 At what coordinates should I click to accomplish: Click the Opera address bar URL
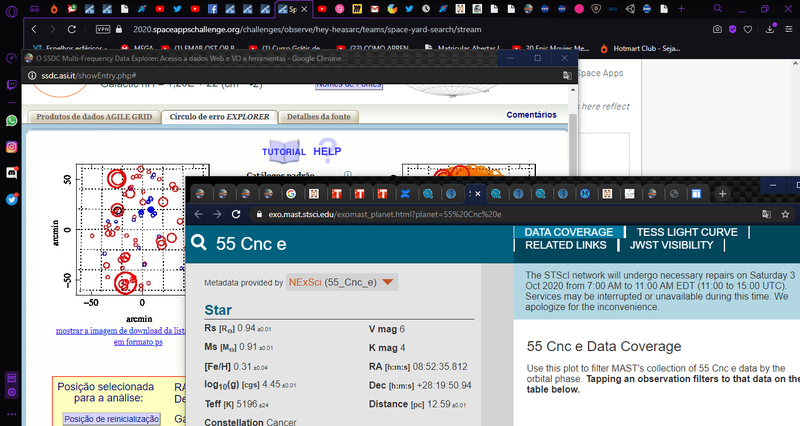click(x=307, y=29)
